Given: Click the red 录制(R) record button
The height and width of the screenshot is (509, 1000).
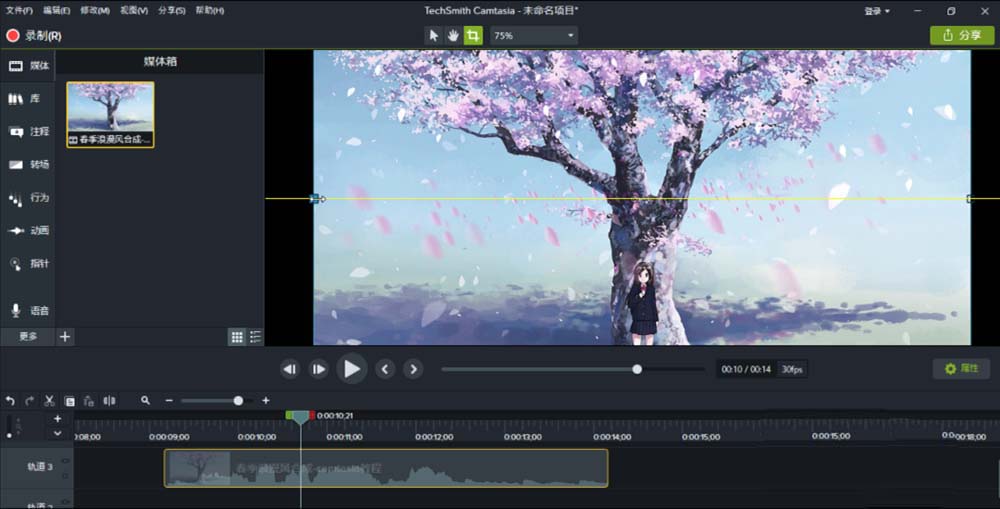Looking at the screenshot, I should 34,36.
